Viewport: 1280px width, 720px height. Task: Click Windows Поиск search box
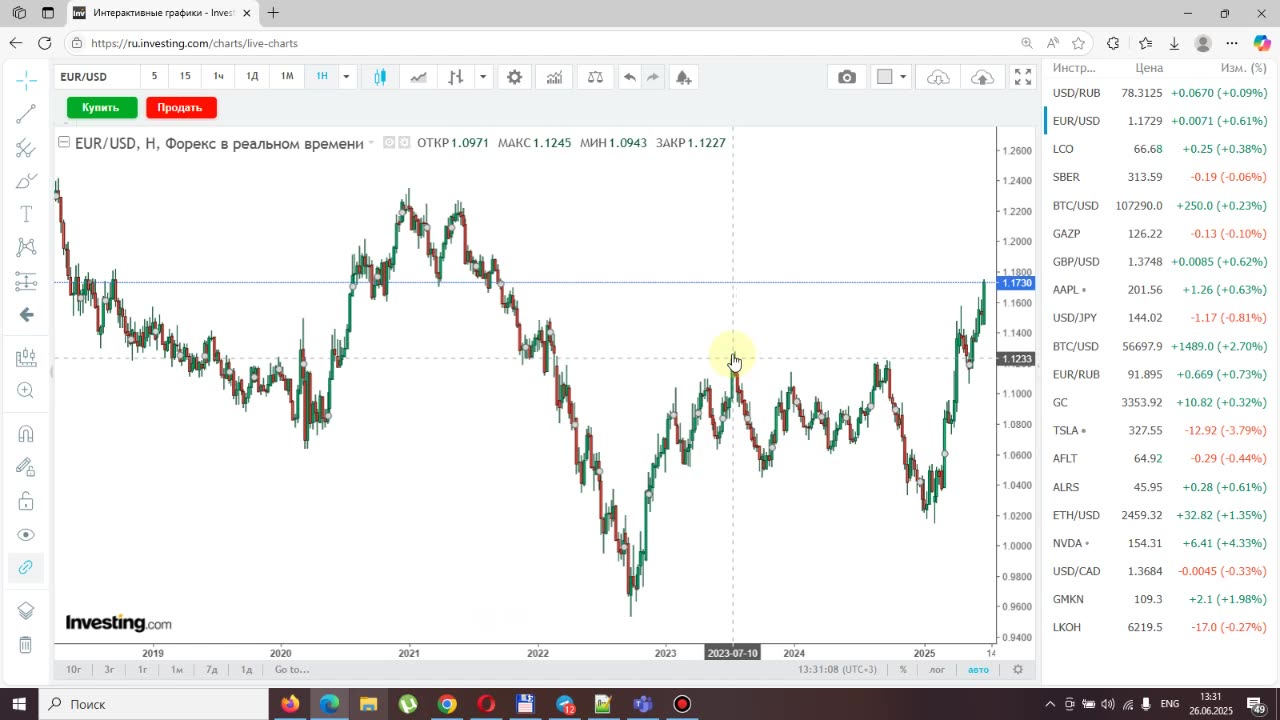point(155,704)
